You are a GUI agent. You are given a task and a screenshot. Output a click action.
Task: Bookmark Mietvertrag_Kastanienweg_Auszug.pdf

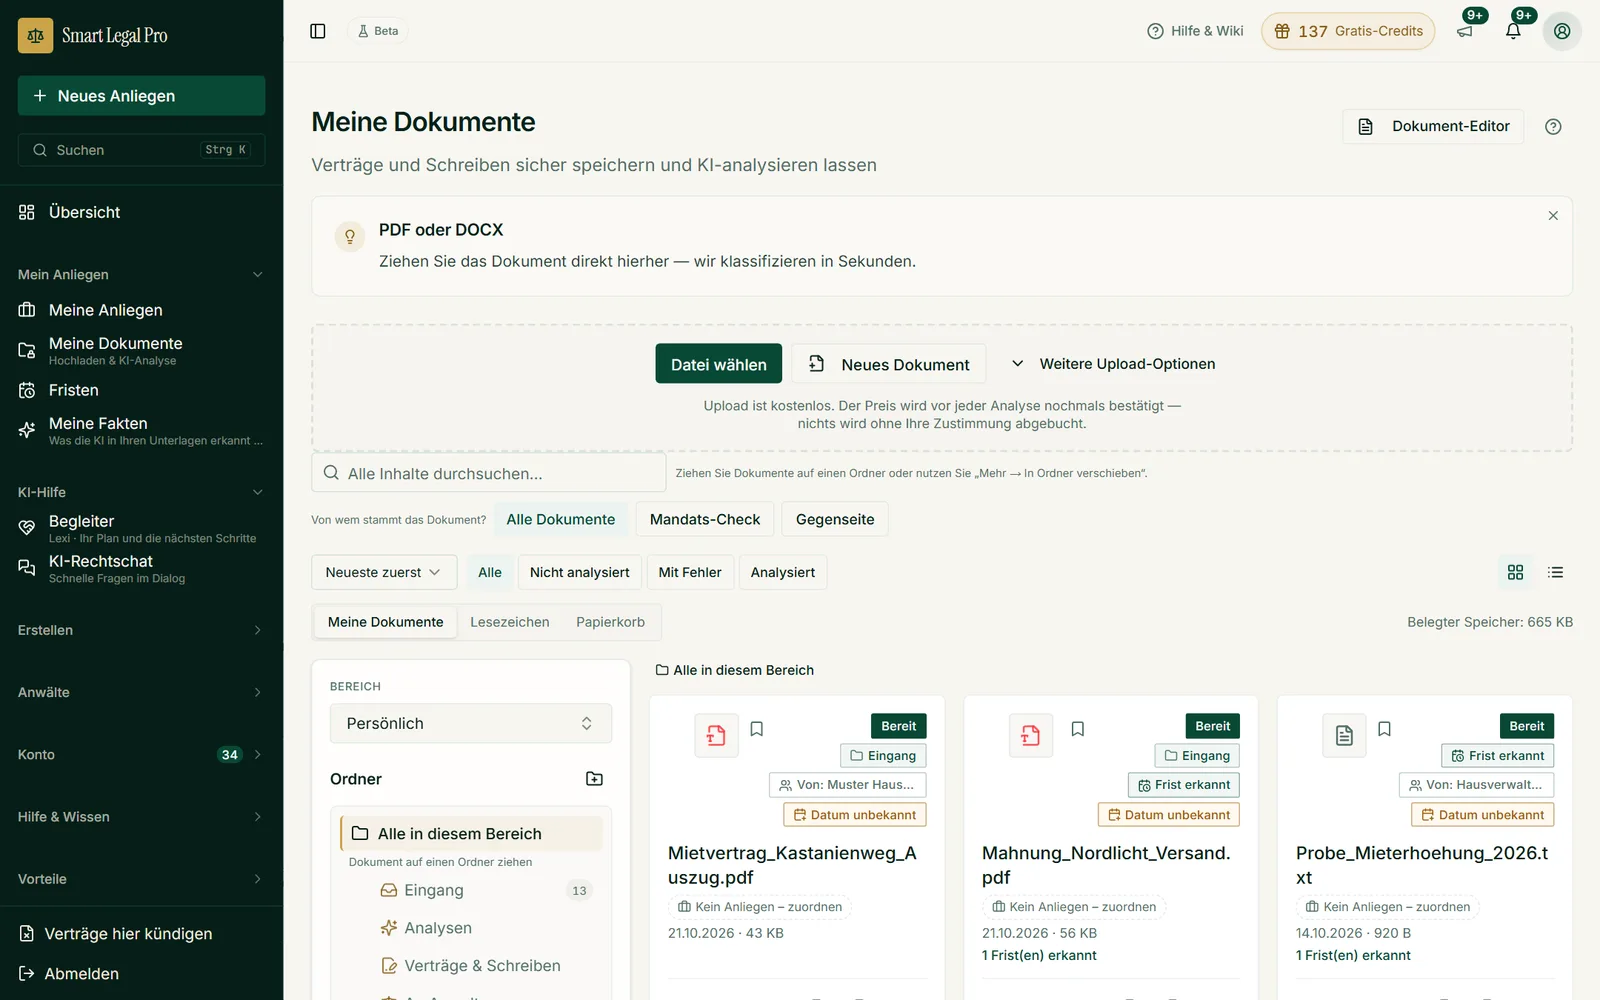coord(757,729)
